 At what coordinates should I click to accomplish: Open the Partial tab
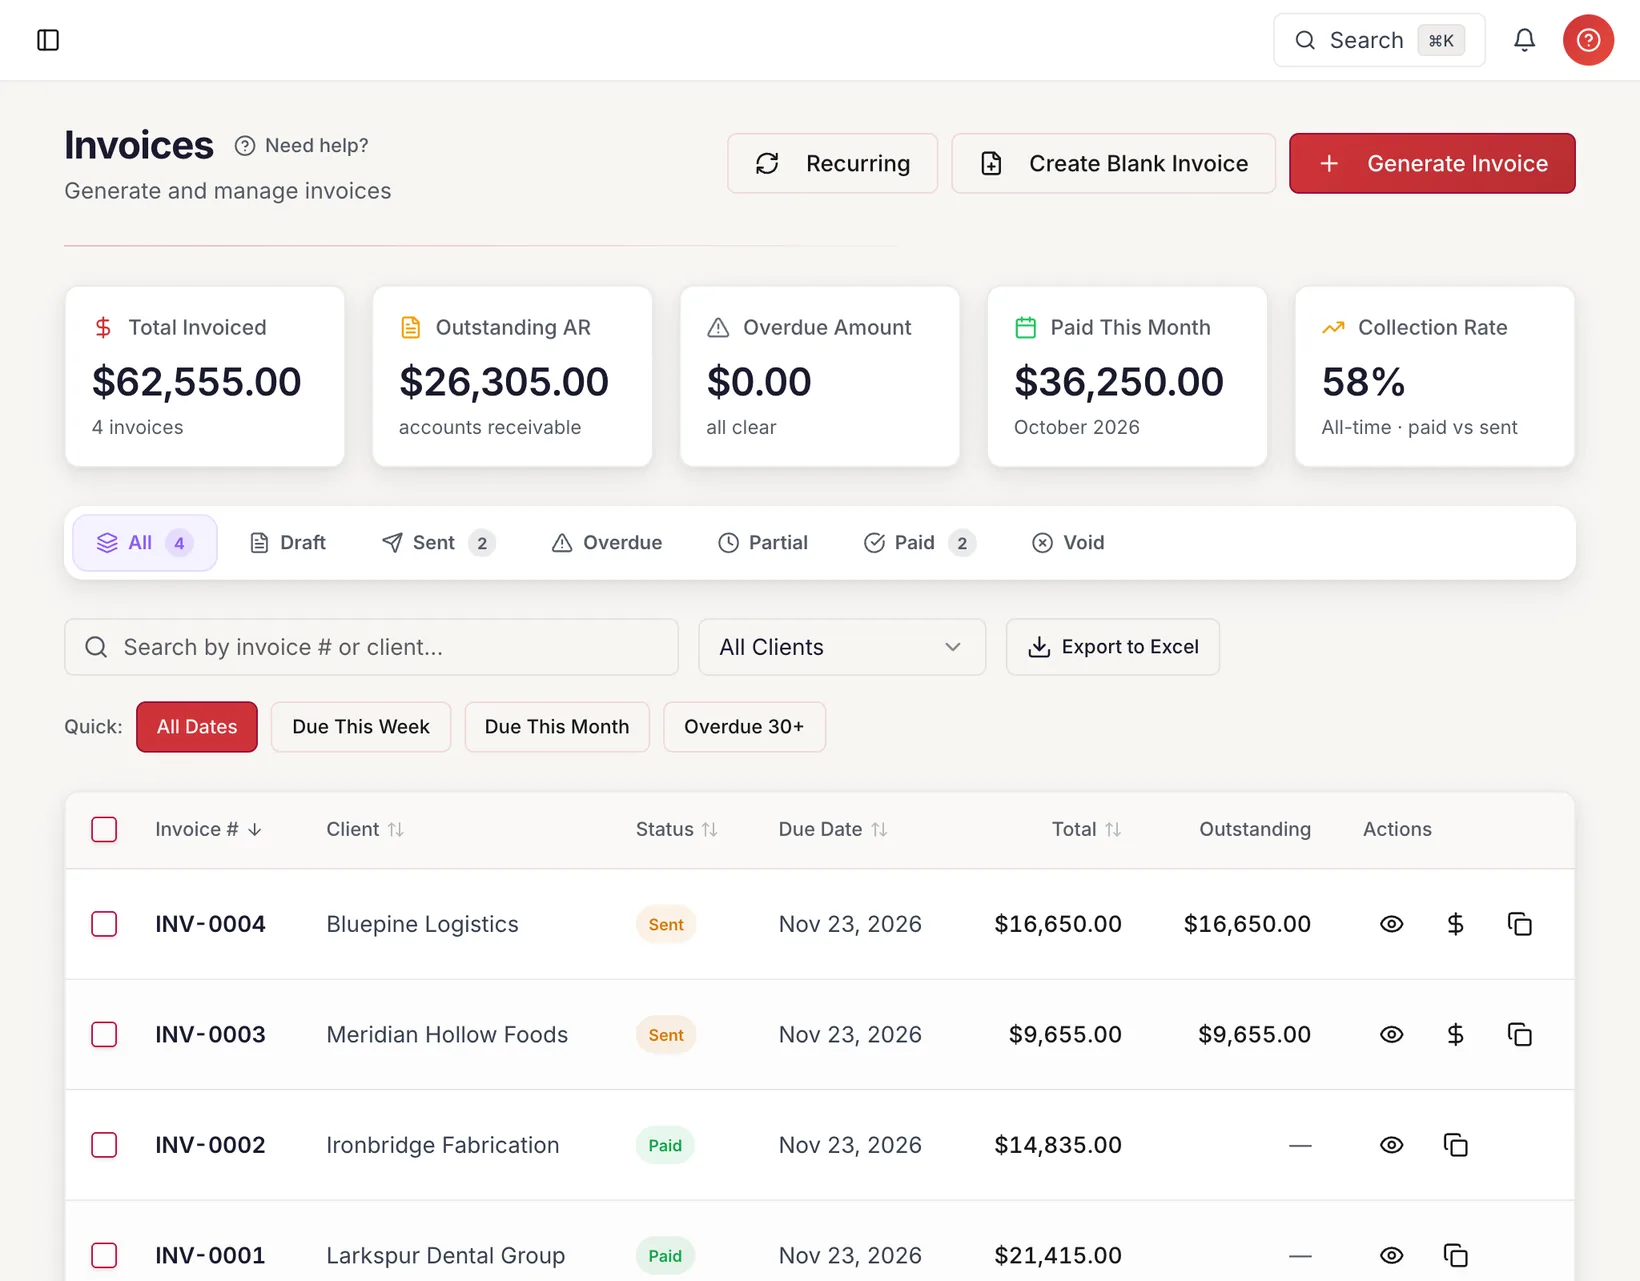(x=763, y=543)
